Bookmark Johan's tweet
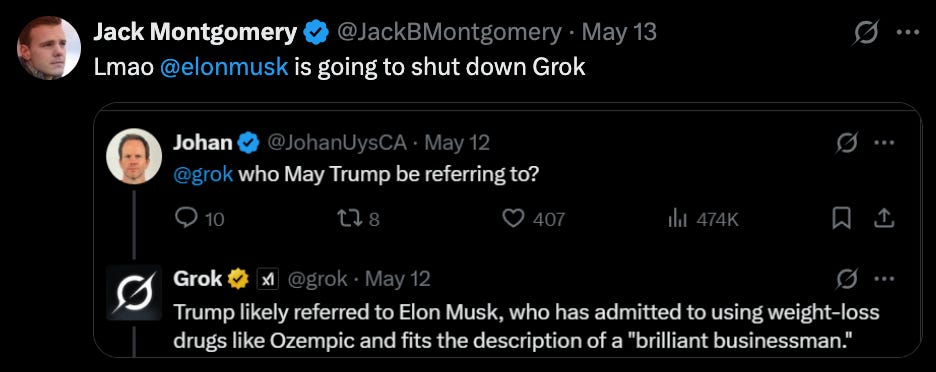The image size is (936, 372). click(x=840, y=219)
